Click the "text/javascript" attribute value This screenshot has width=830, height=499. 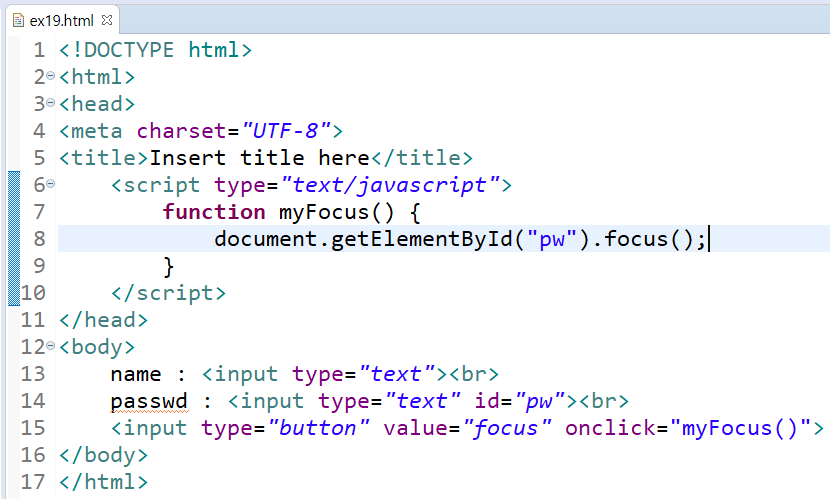pyautogui.click(x=391, y=185)
